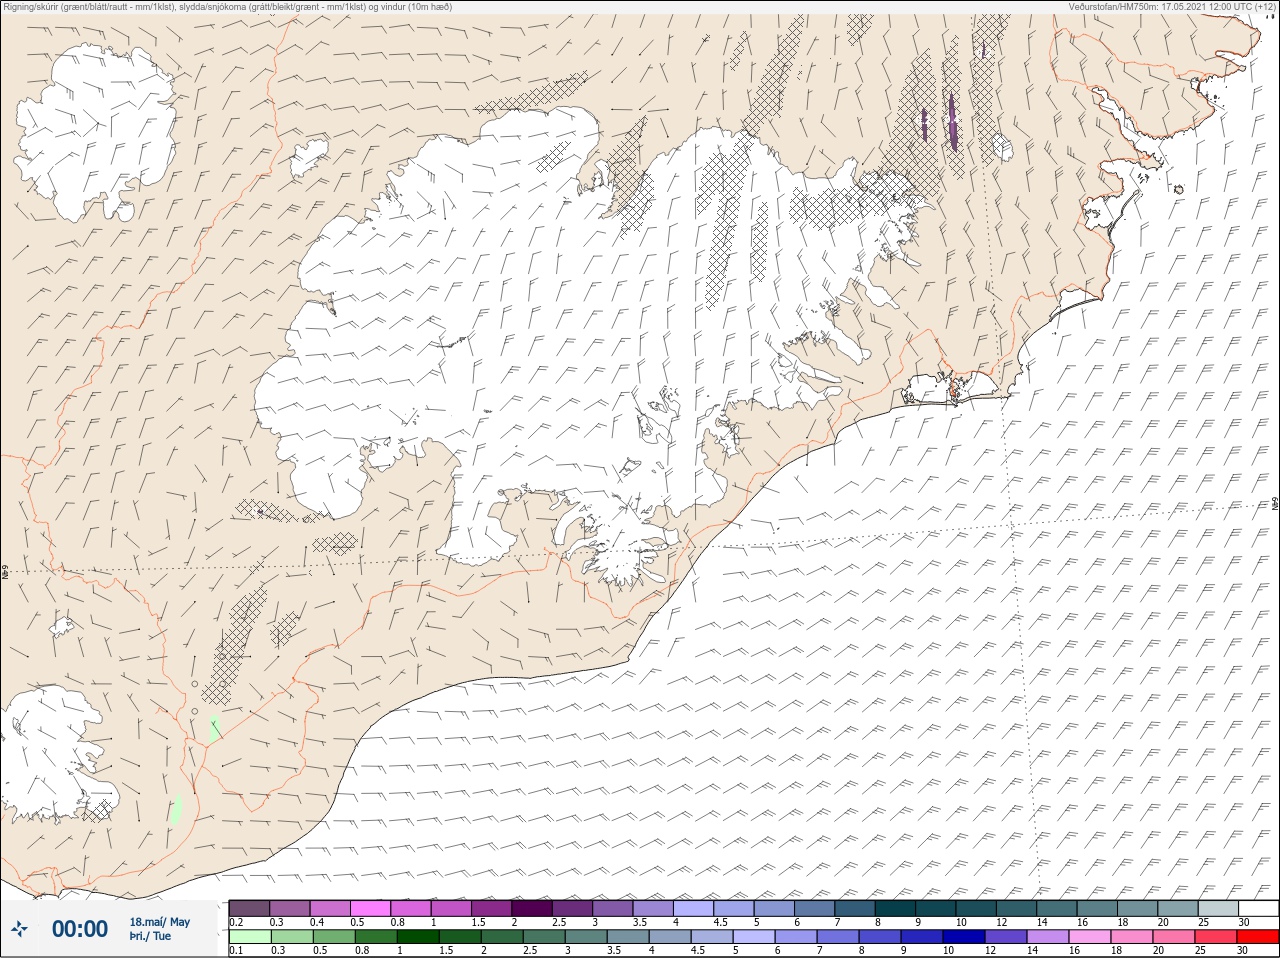Pick the white 30 swatch in upper legend
The image size is (1280, 958).
(x=1259, y=908)
